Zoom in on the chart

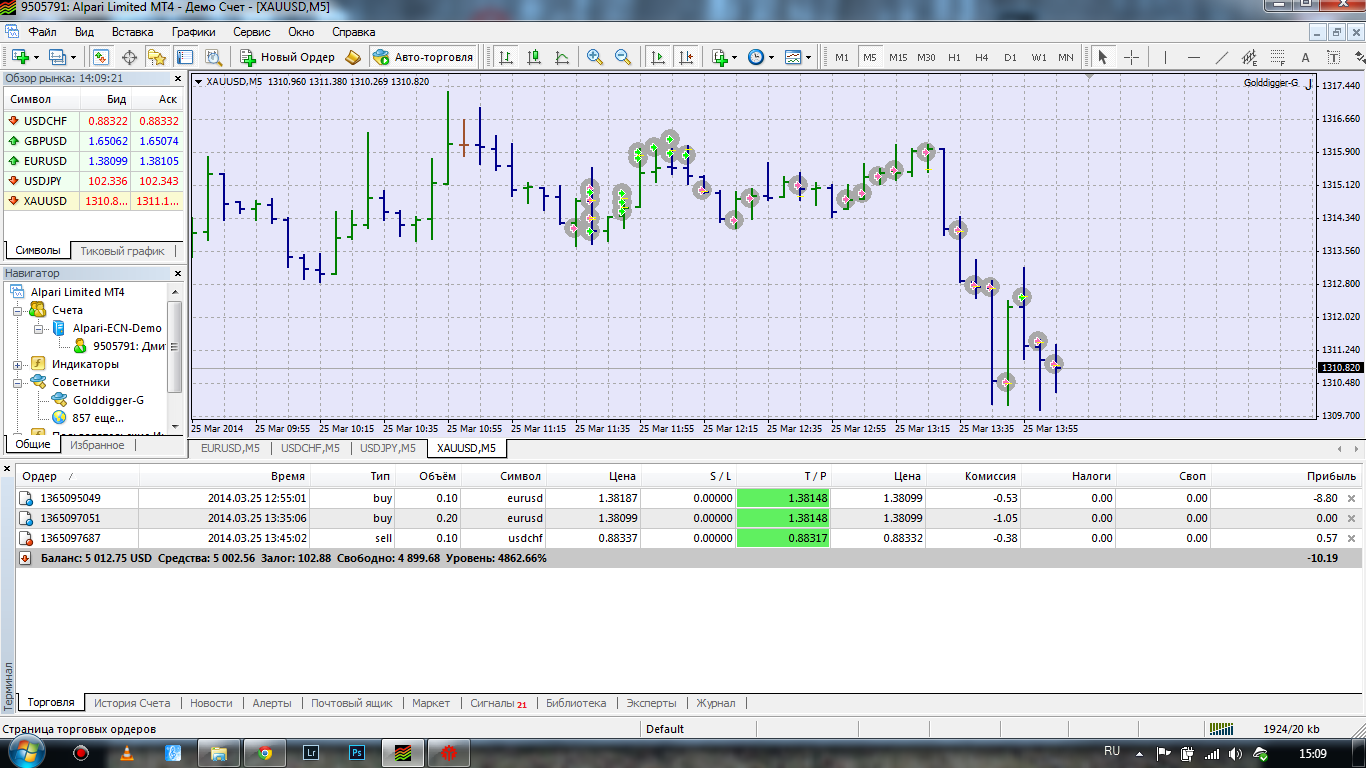tap(595, 57)
